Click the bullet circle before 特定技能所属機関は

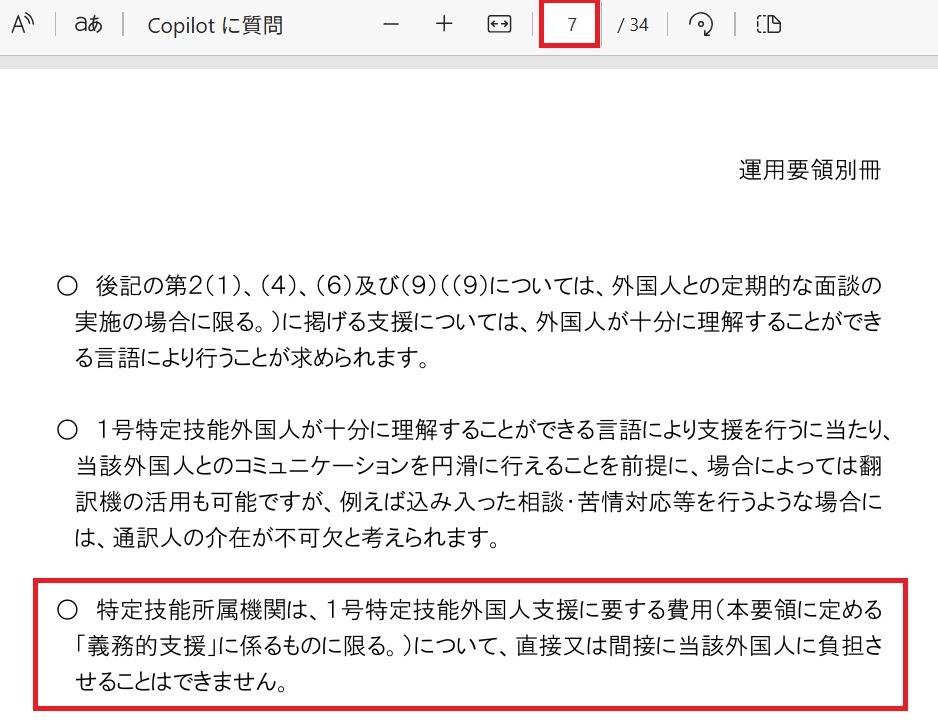click(x=67, y=609)
